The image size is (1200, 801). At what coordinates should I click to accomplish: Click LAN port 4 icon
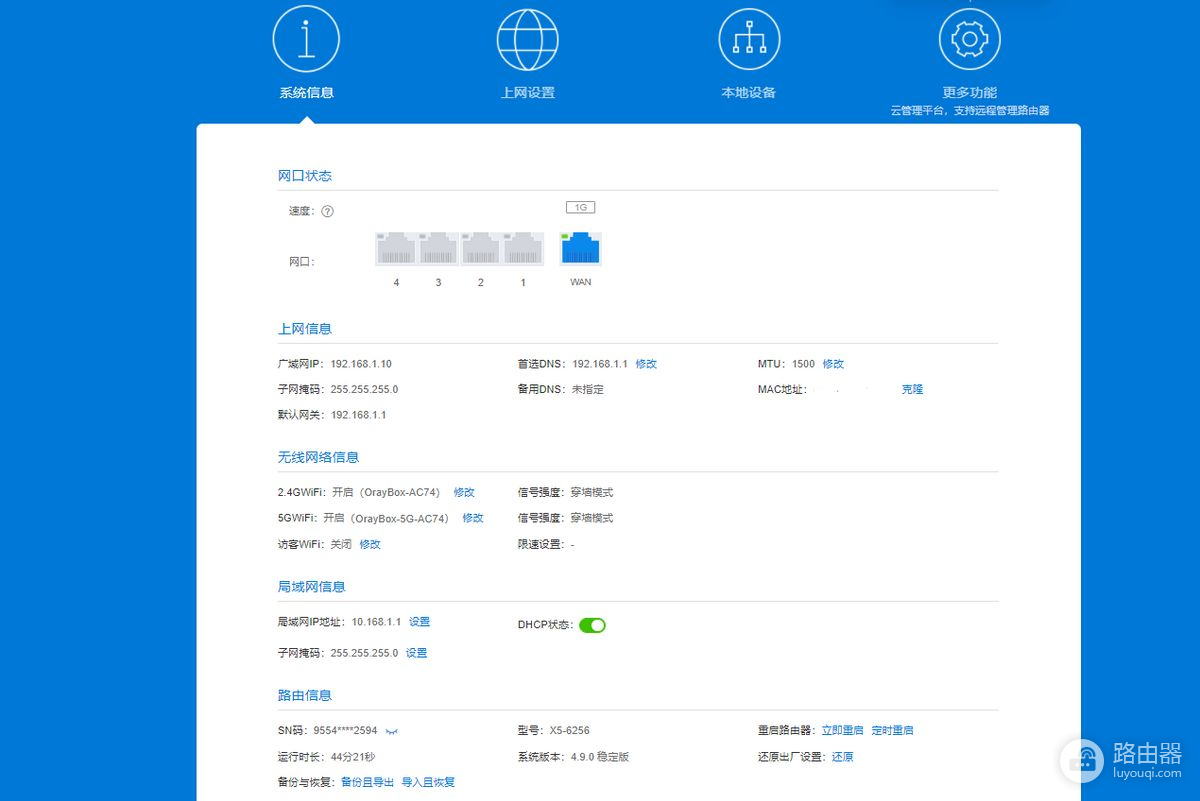pyautogui.click(x=396, y=249)
